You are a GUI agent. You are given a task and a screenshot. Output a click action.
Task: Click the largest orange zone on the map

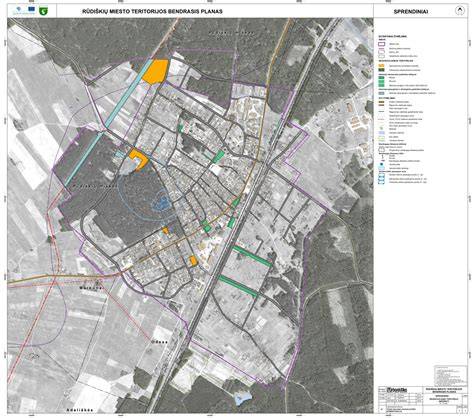tap(155, 71)
